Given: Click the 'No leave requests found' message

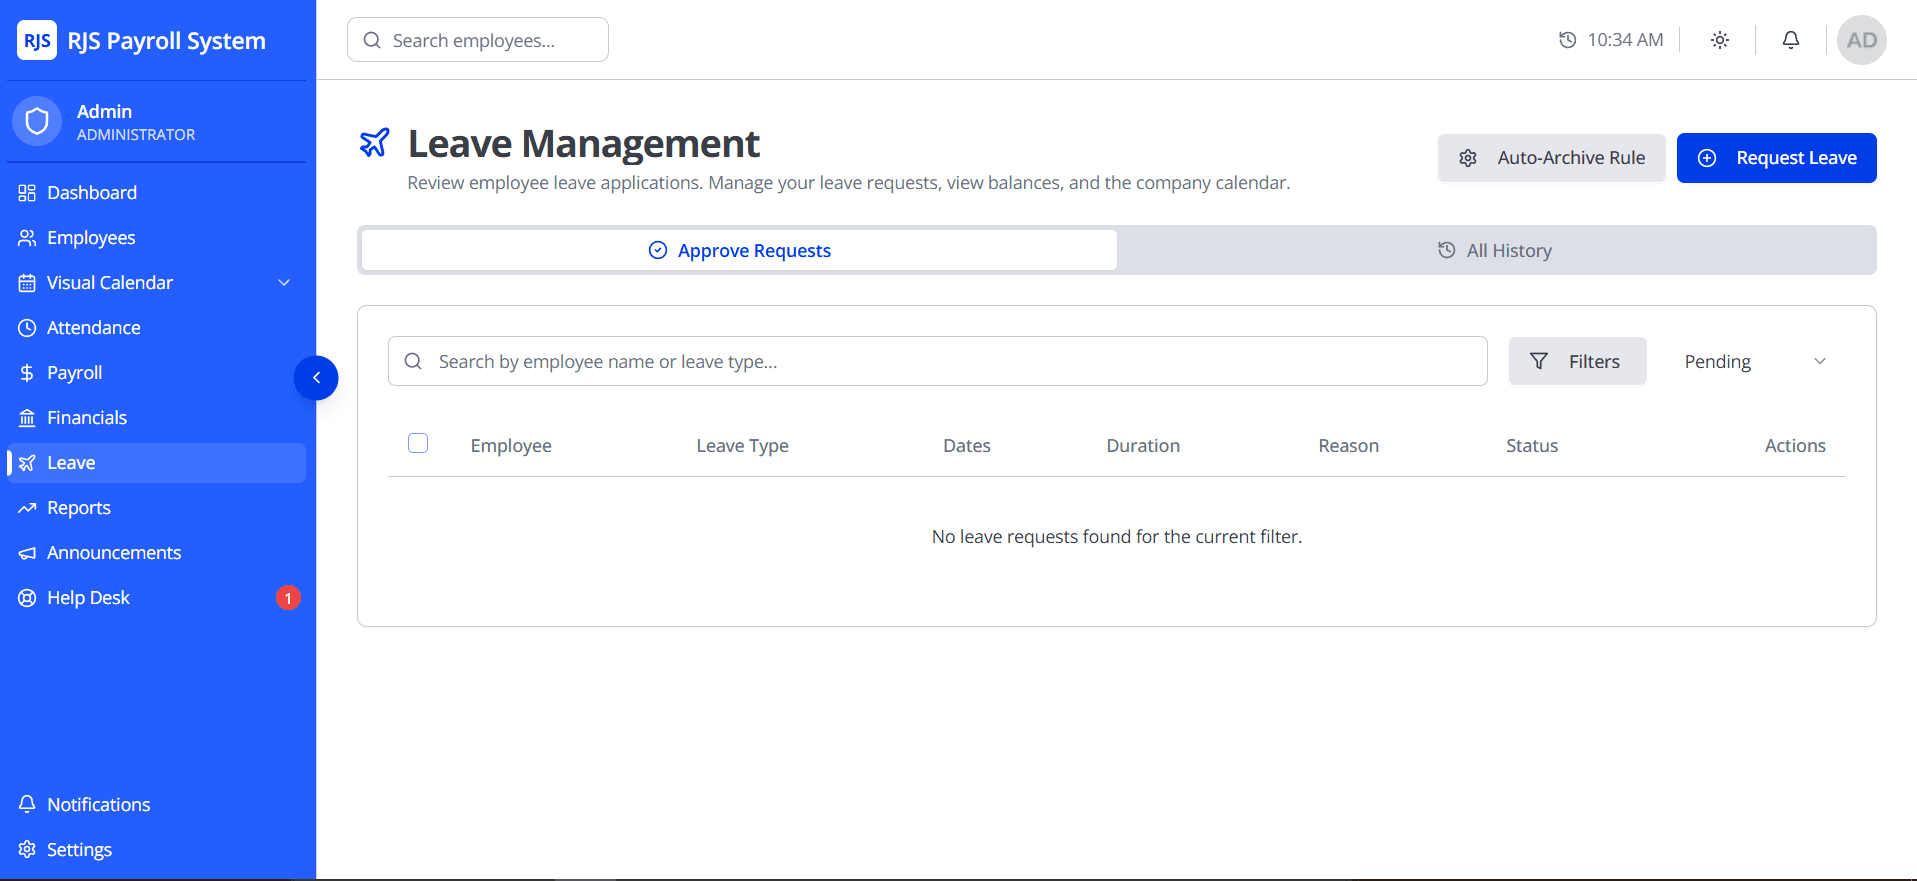Looking at the screenshot, I should point(1117,537).
